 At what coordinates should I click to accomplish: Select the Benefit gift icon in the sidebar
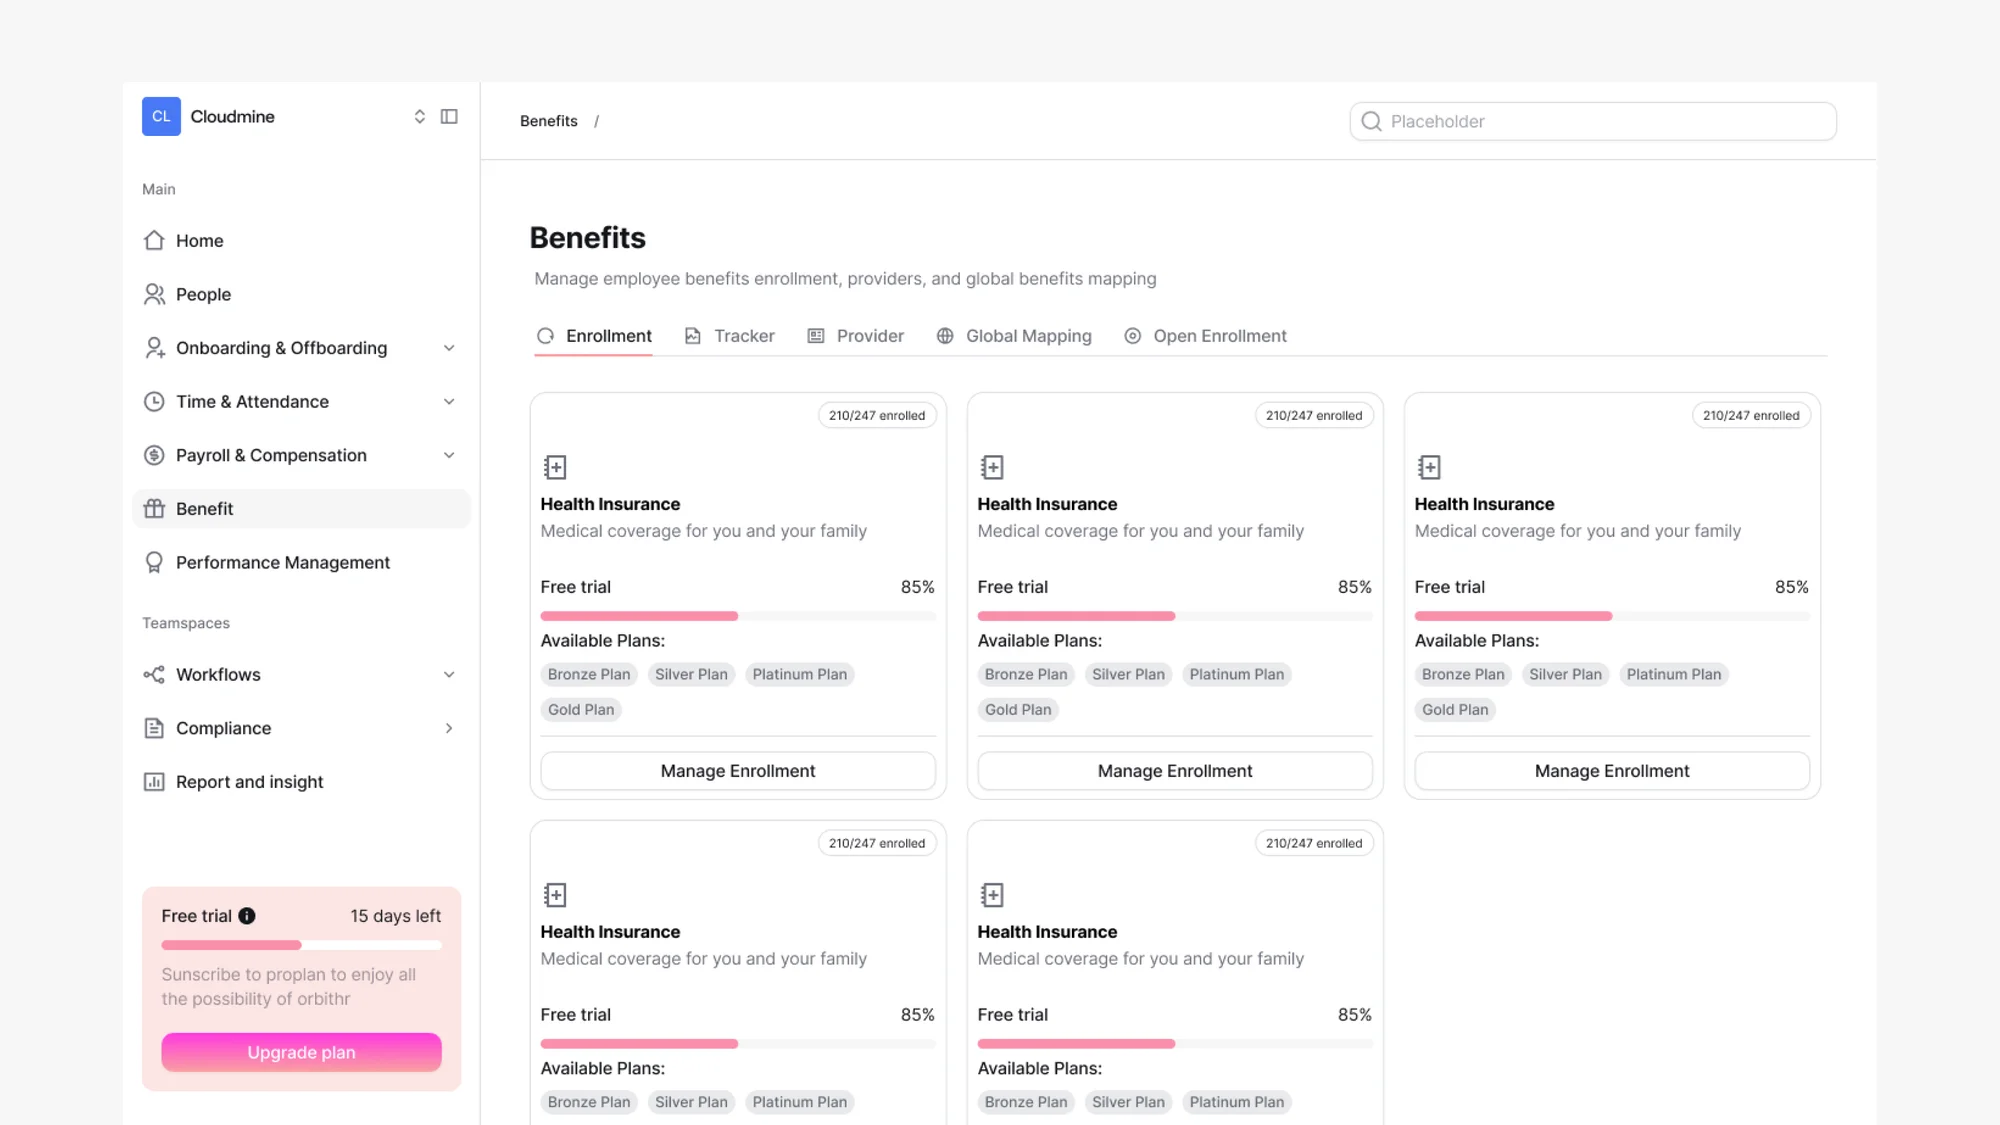(x=154, y=509)
